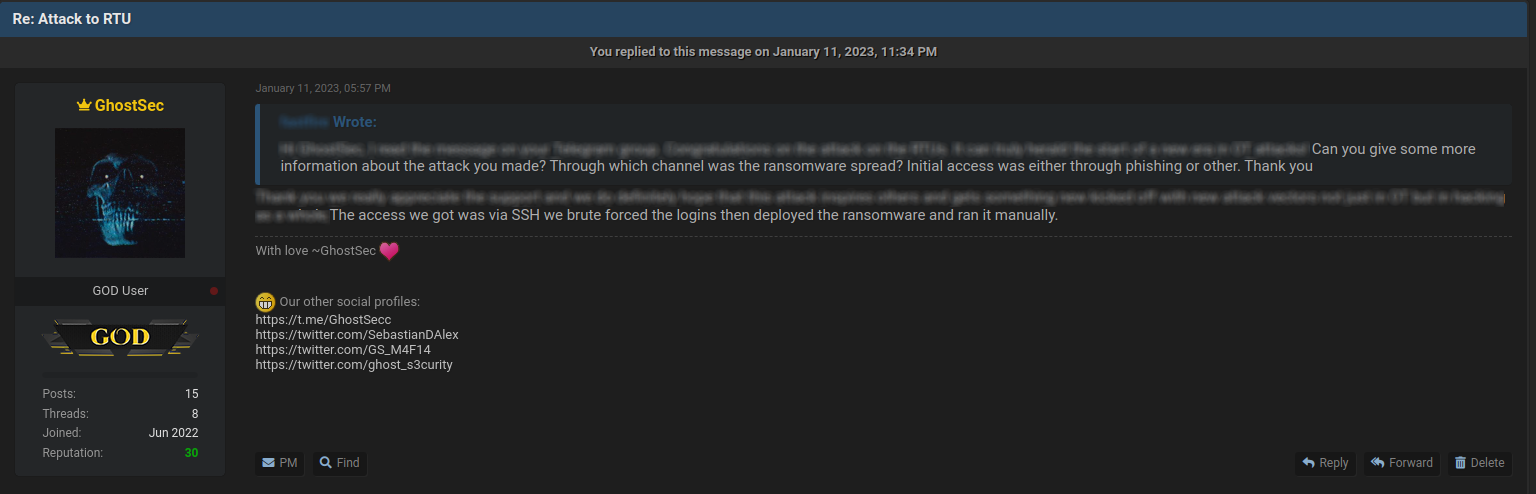Click the Reply arrow icon
Viewport: 1536px width, 494px height.
[1308, 463]
